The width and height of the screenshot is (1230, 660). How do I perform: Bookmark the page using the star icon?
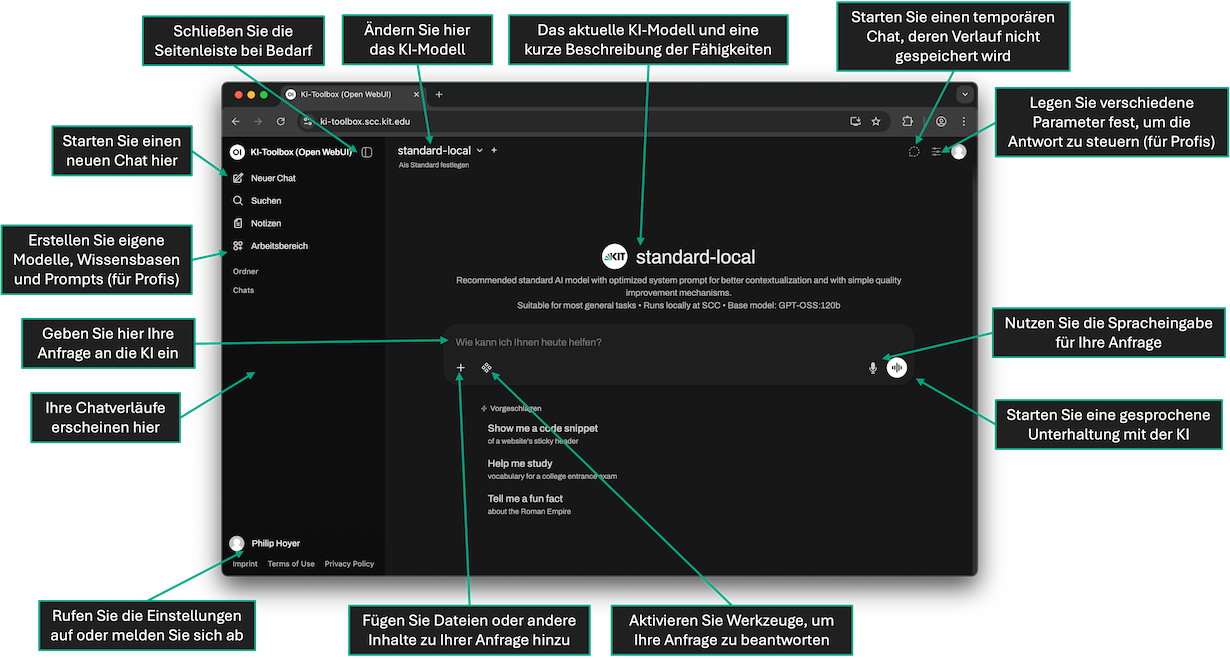(876, 121)
